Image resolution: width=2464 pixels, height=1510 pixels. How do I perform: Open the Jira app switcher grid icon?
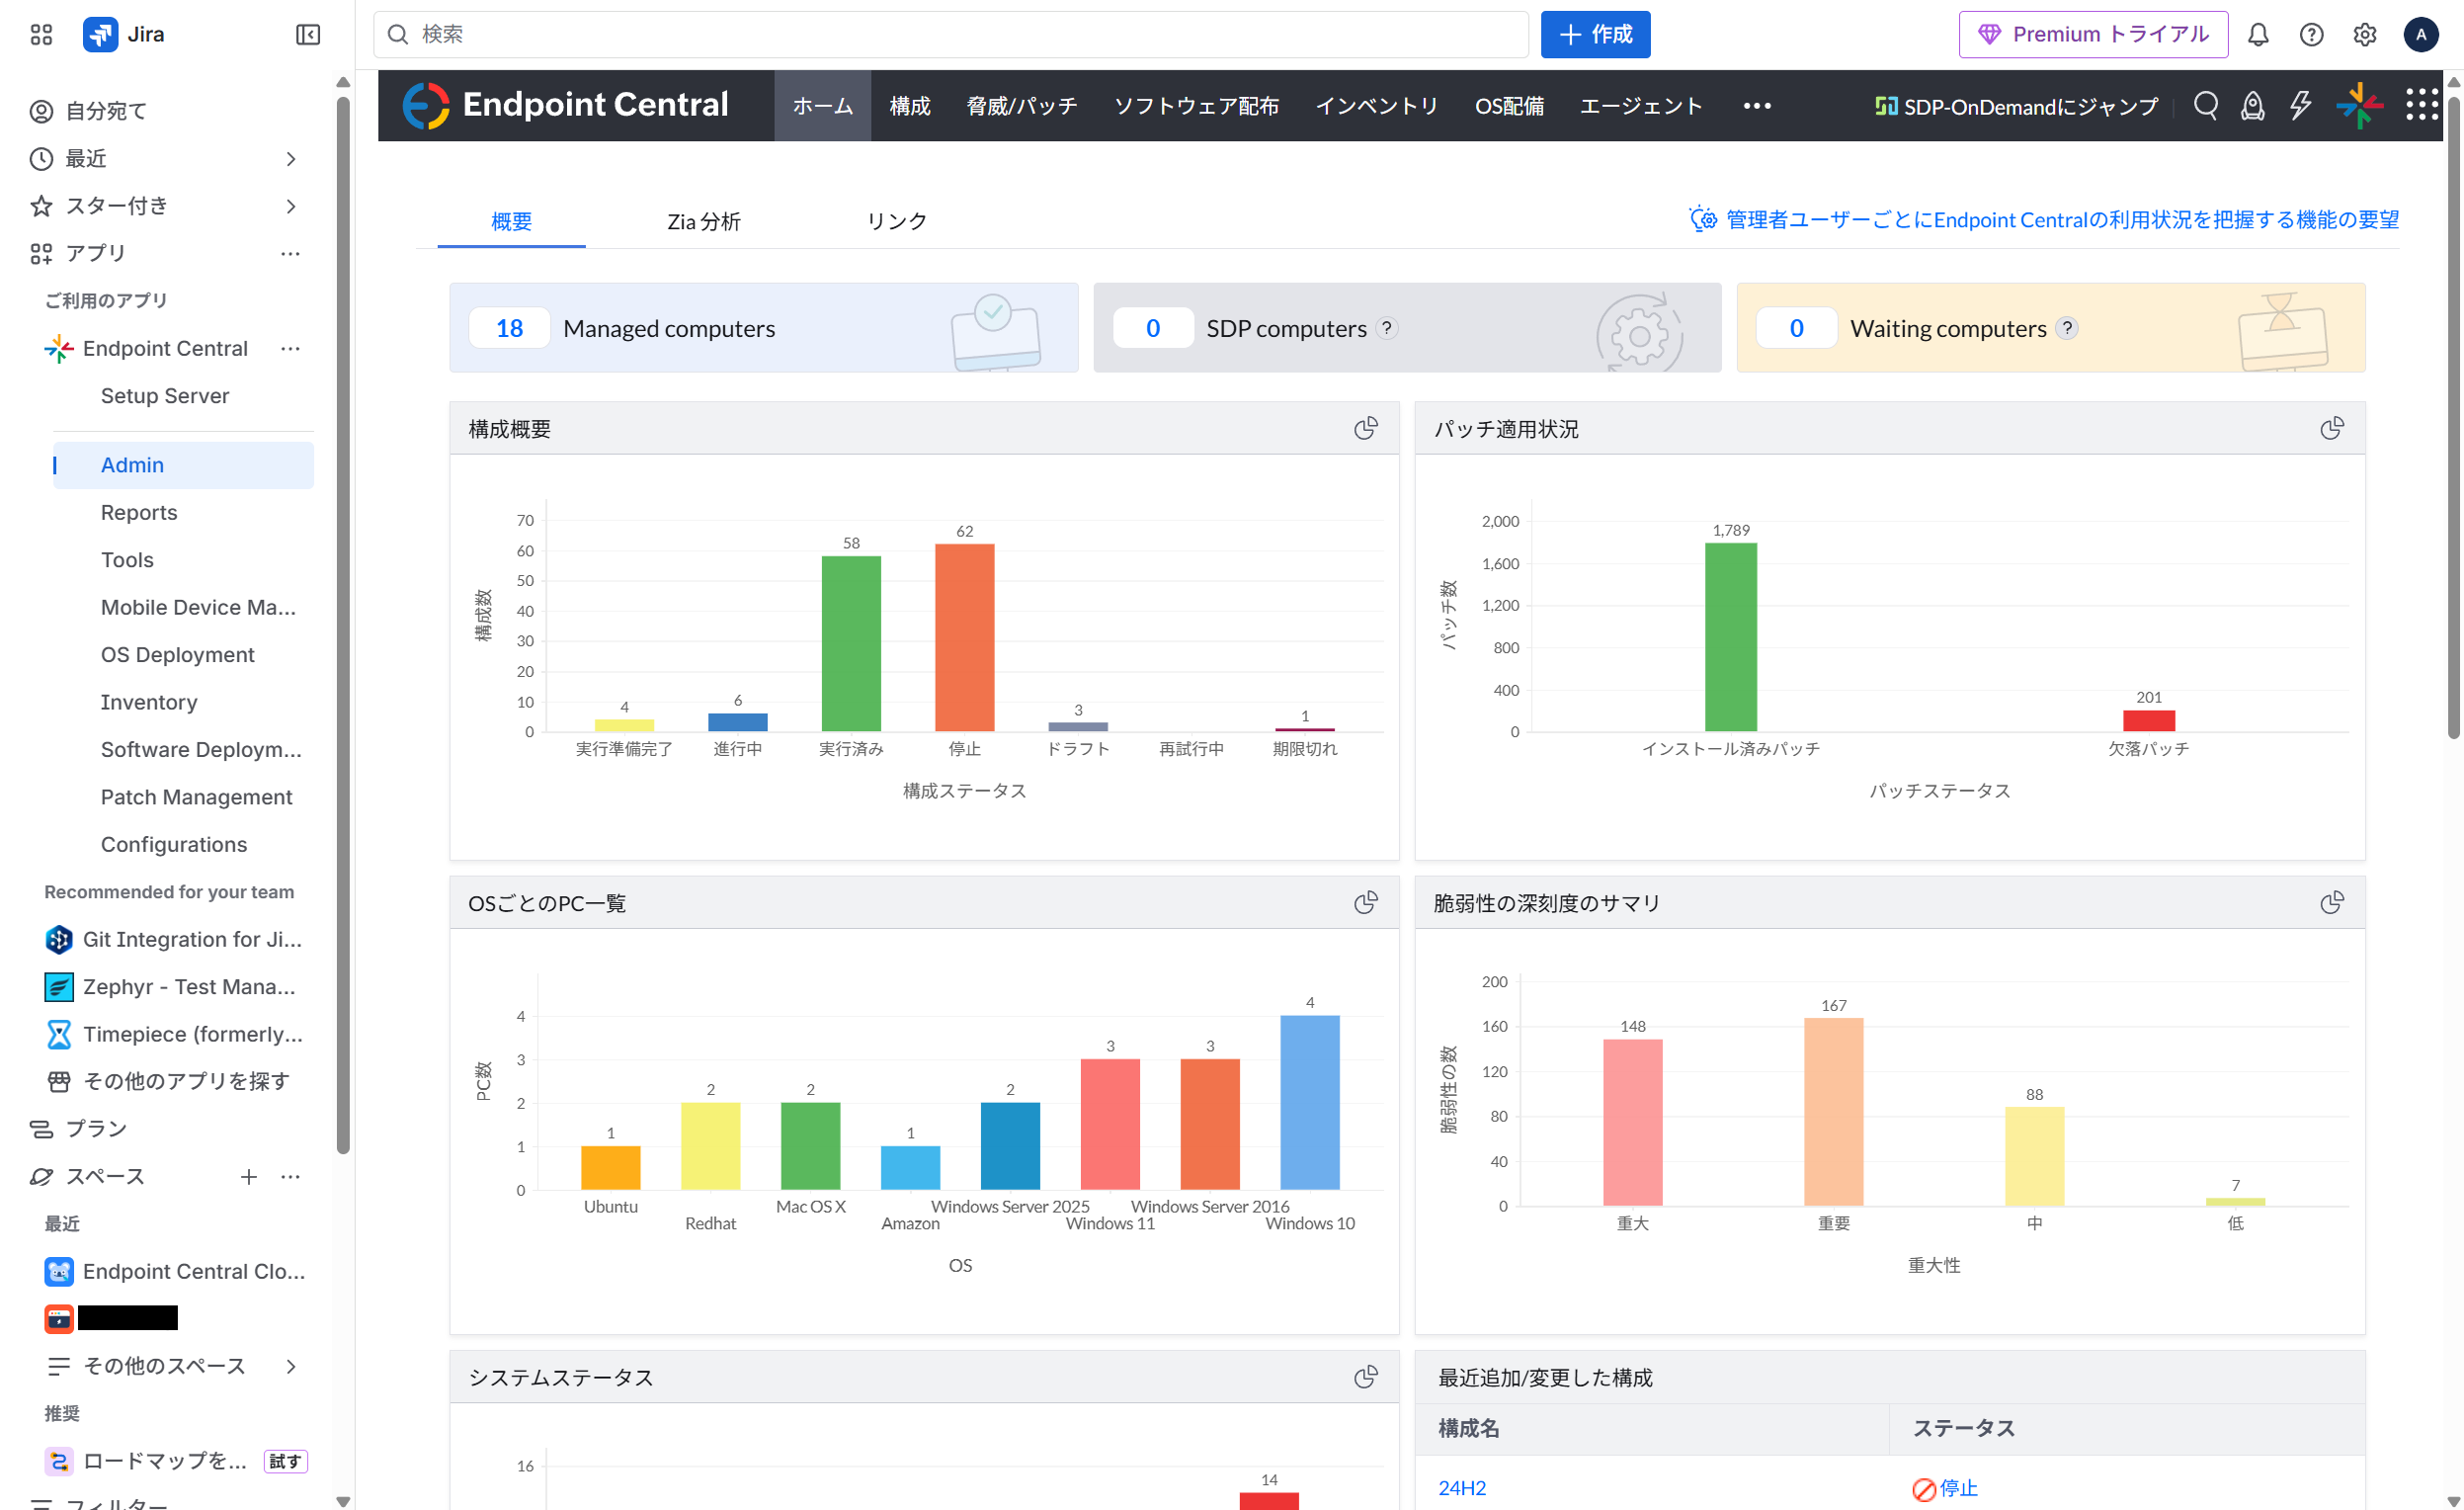pyautogui.click(x=41, y=35)
